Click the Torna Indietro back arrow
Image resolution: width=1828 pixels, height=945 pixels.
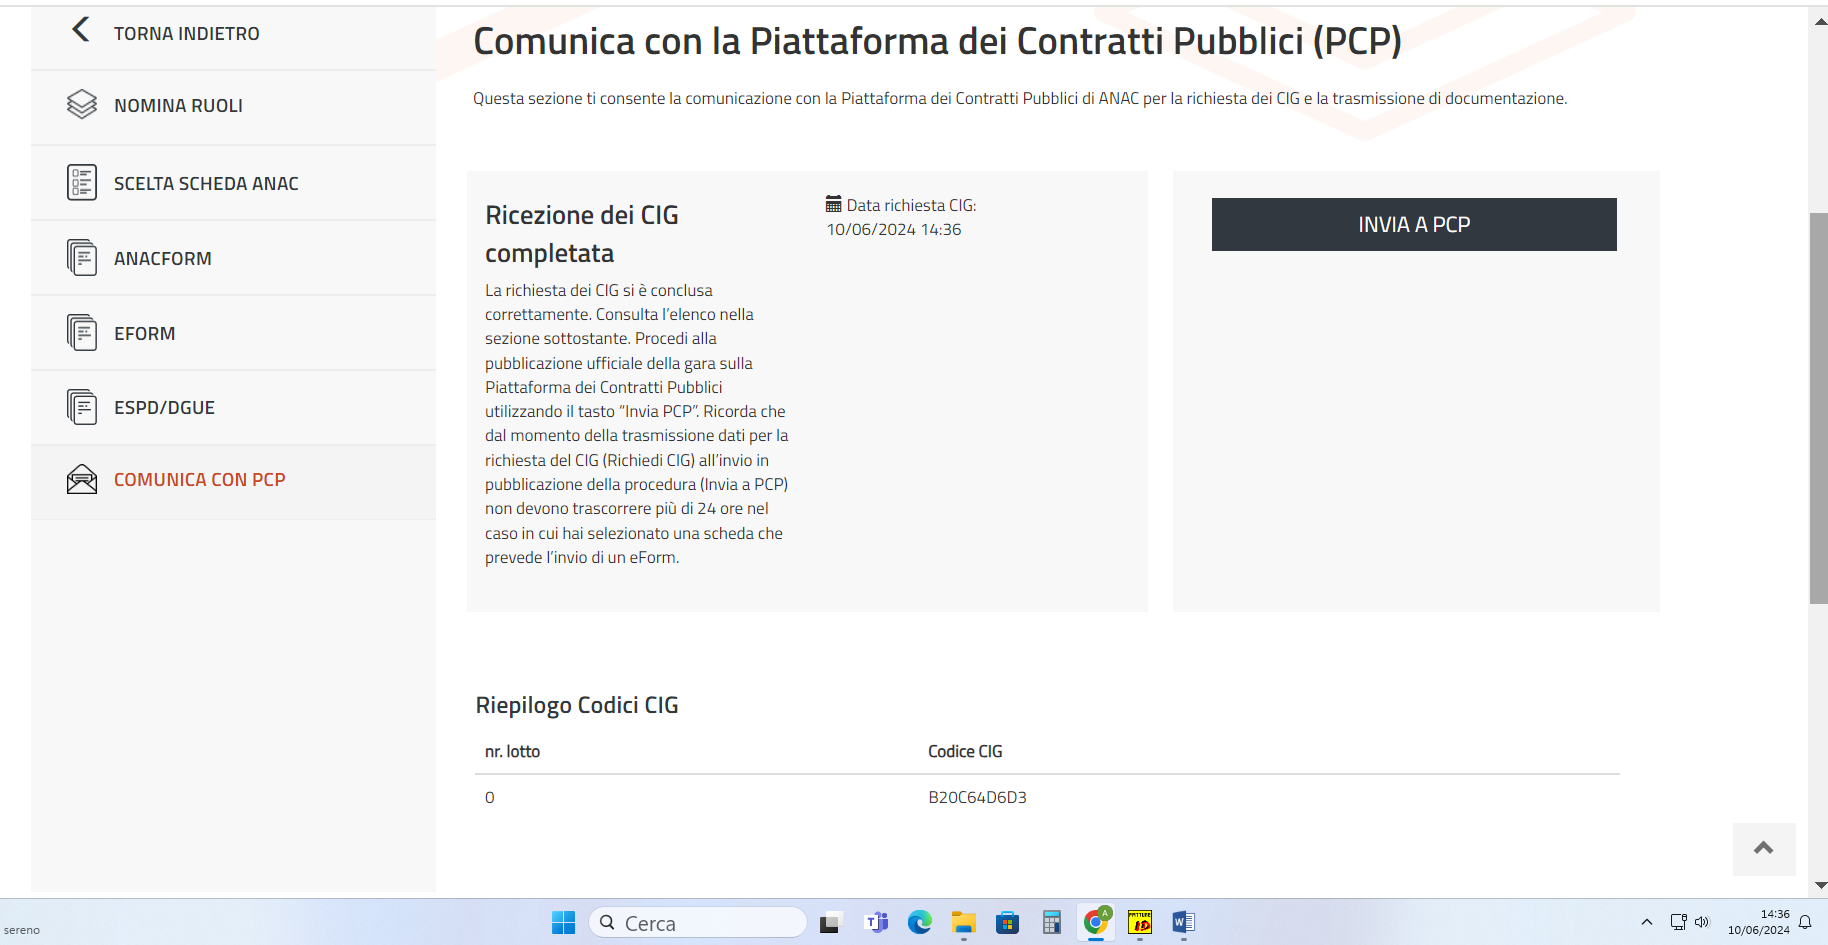click(81, 31)
